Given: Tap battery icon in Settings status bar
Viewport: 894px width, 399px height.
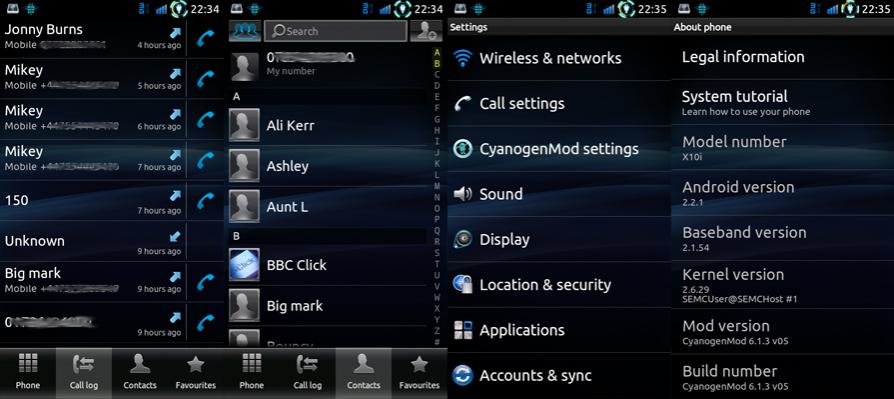Looking at the screenshot, I should pyautogui.click(x=626, y=9).
